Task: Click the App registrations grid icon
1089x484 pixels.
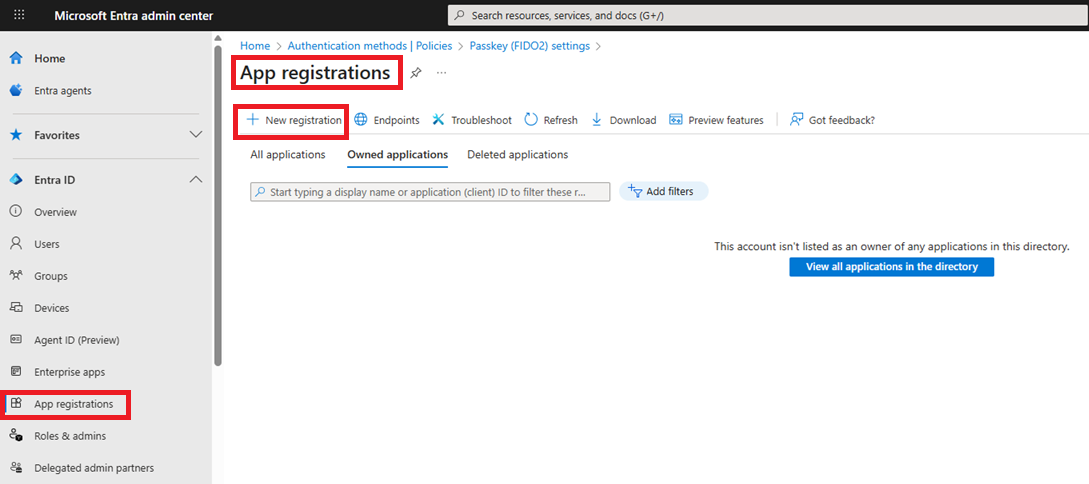Action: pos(17,403)
